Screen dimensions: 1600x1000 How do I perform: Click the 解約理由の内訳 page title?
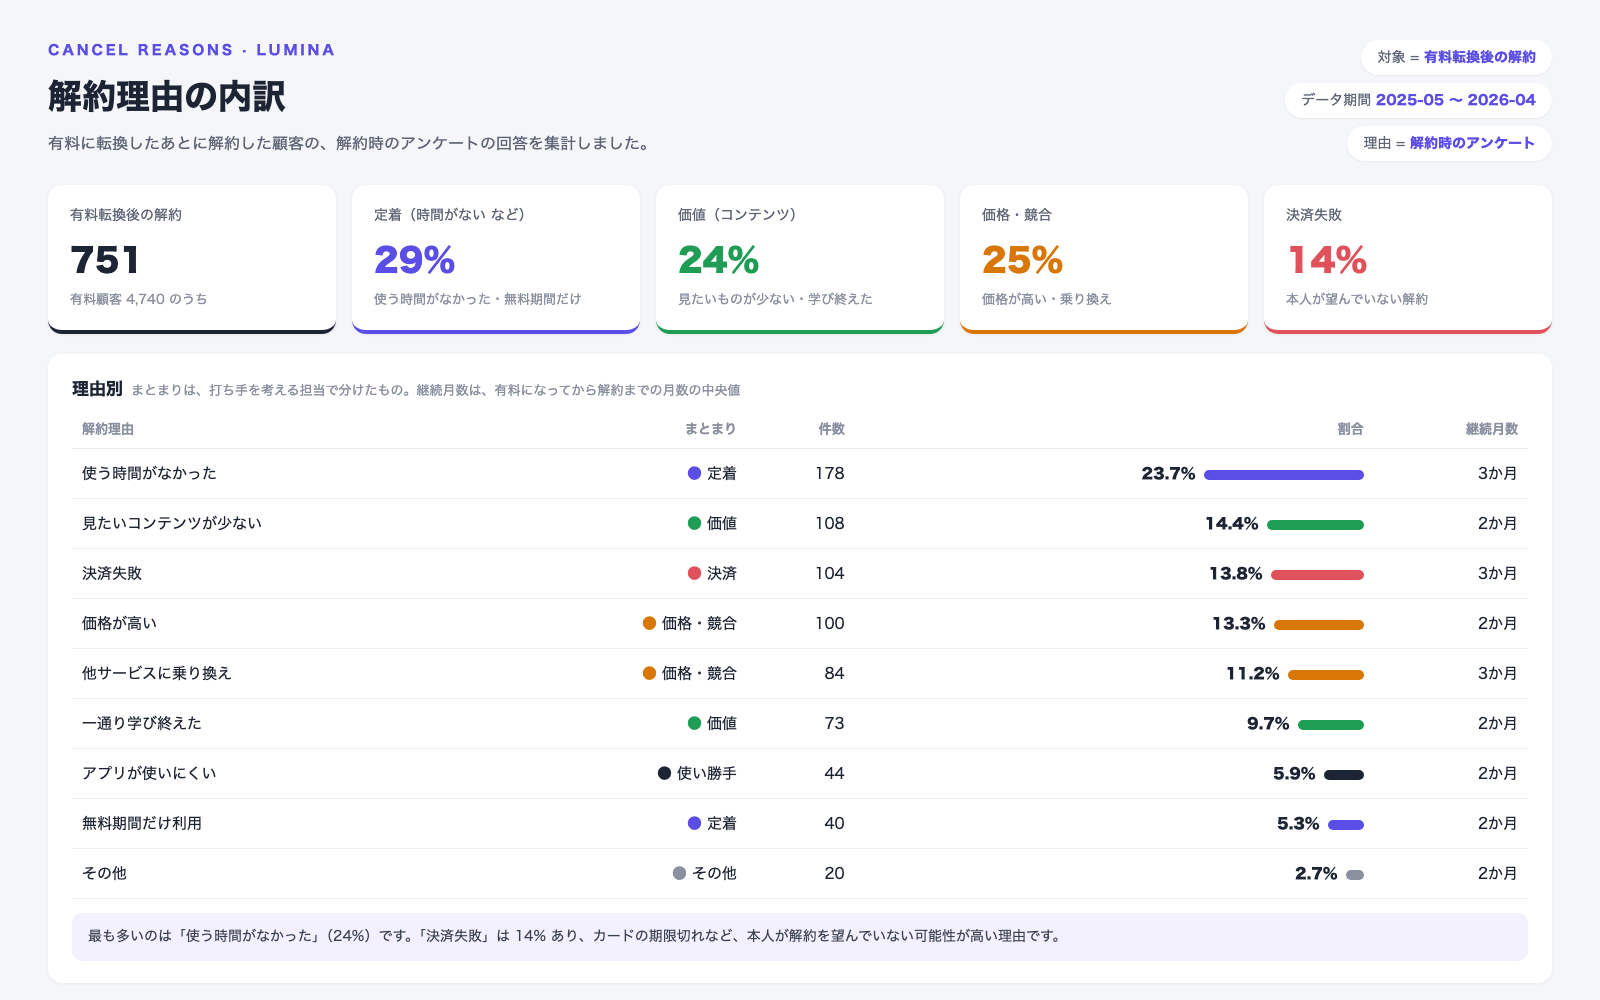coord(167,97)
